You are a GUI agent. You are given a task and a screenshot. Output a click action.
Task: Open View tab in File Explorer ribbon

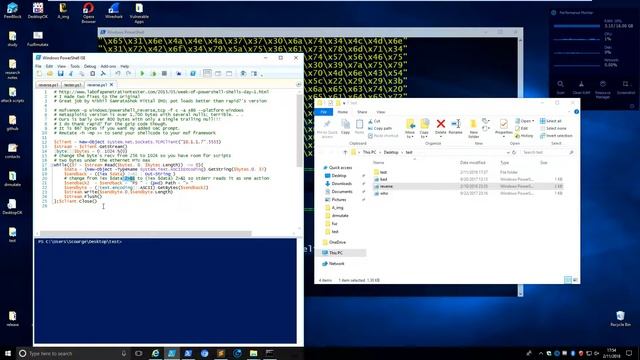pos(380,111)
